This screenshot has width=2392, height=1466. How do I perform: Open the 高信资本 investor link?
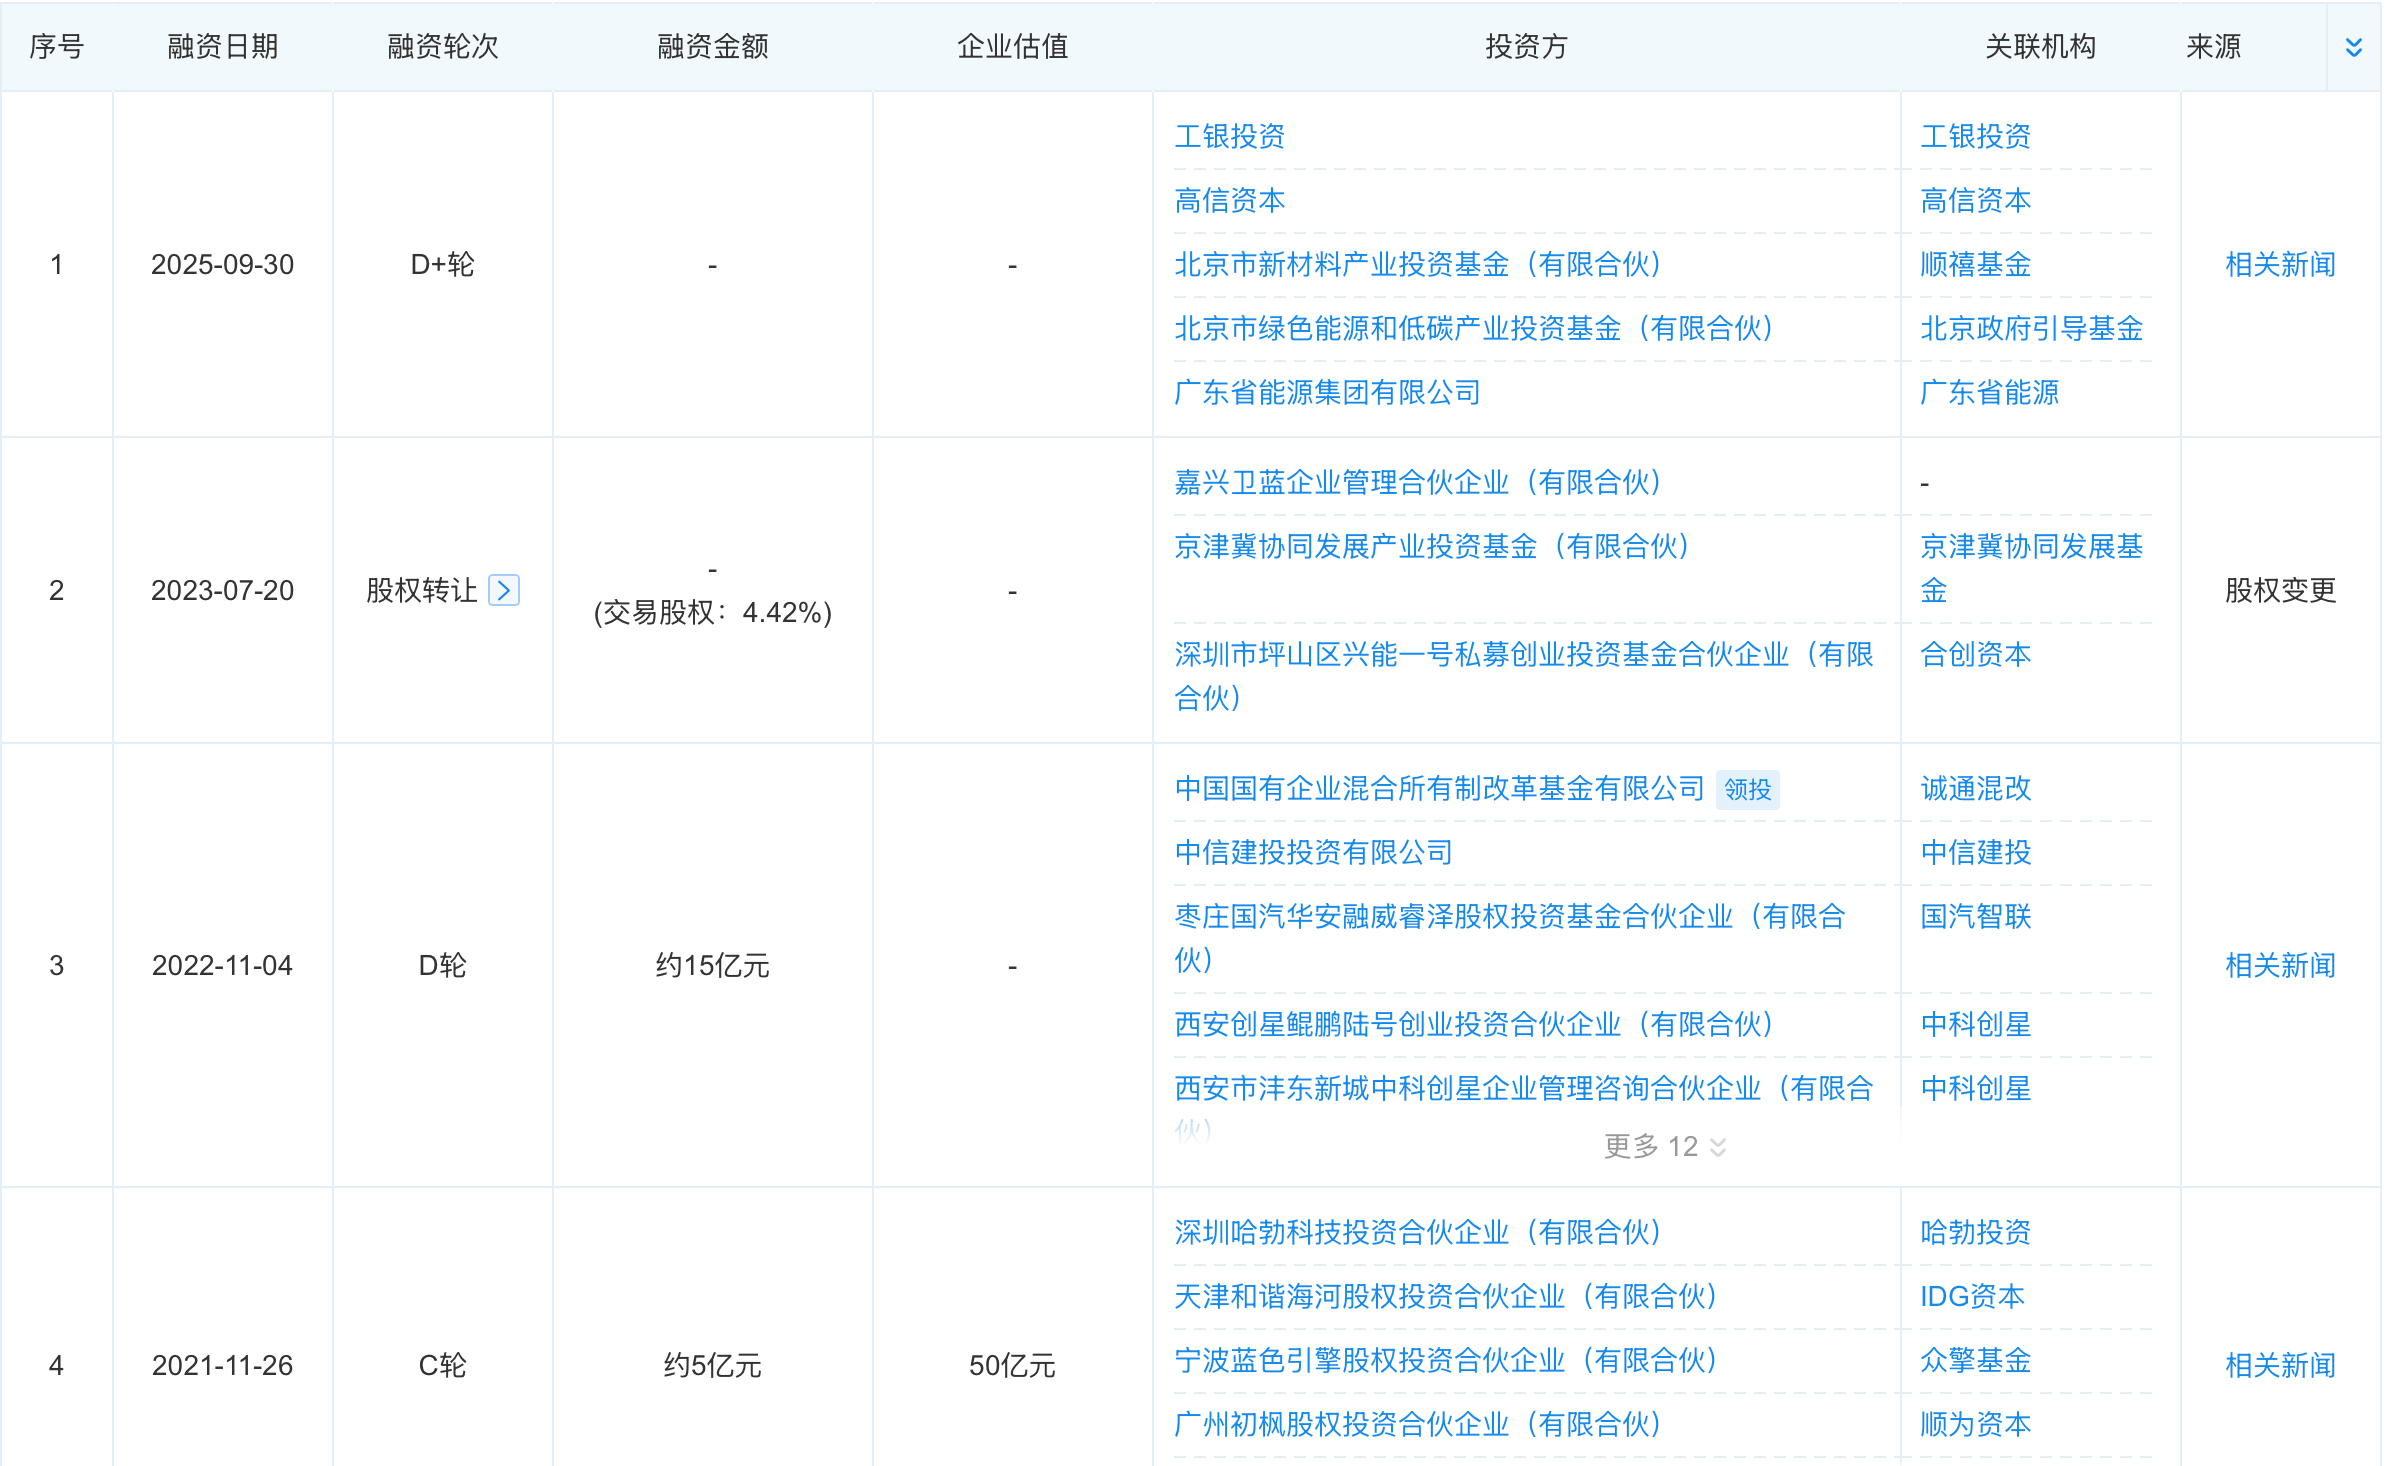[x=1229, y=201]
